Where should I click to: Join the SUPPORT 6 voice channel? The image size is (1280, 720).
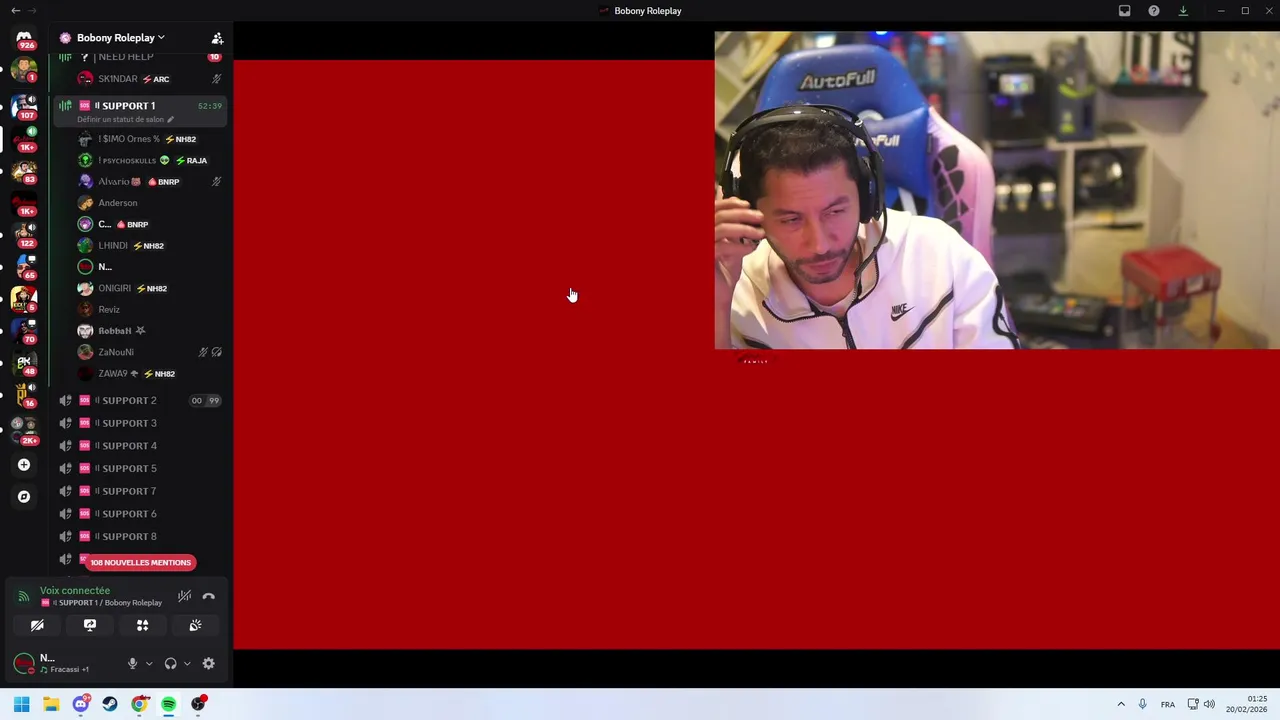tap(139, 514)
